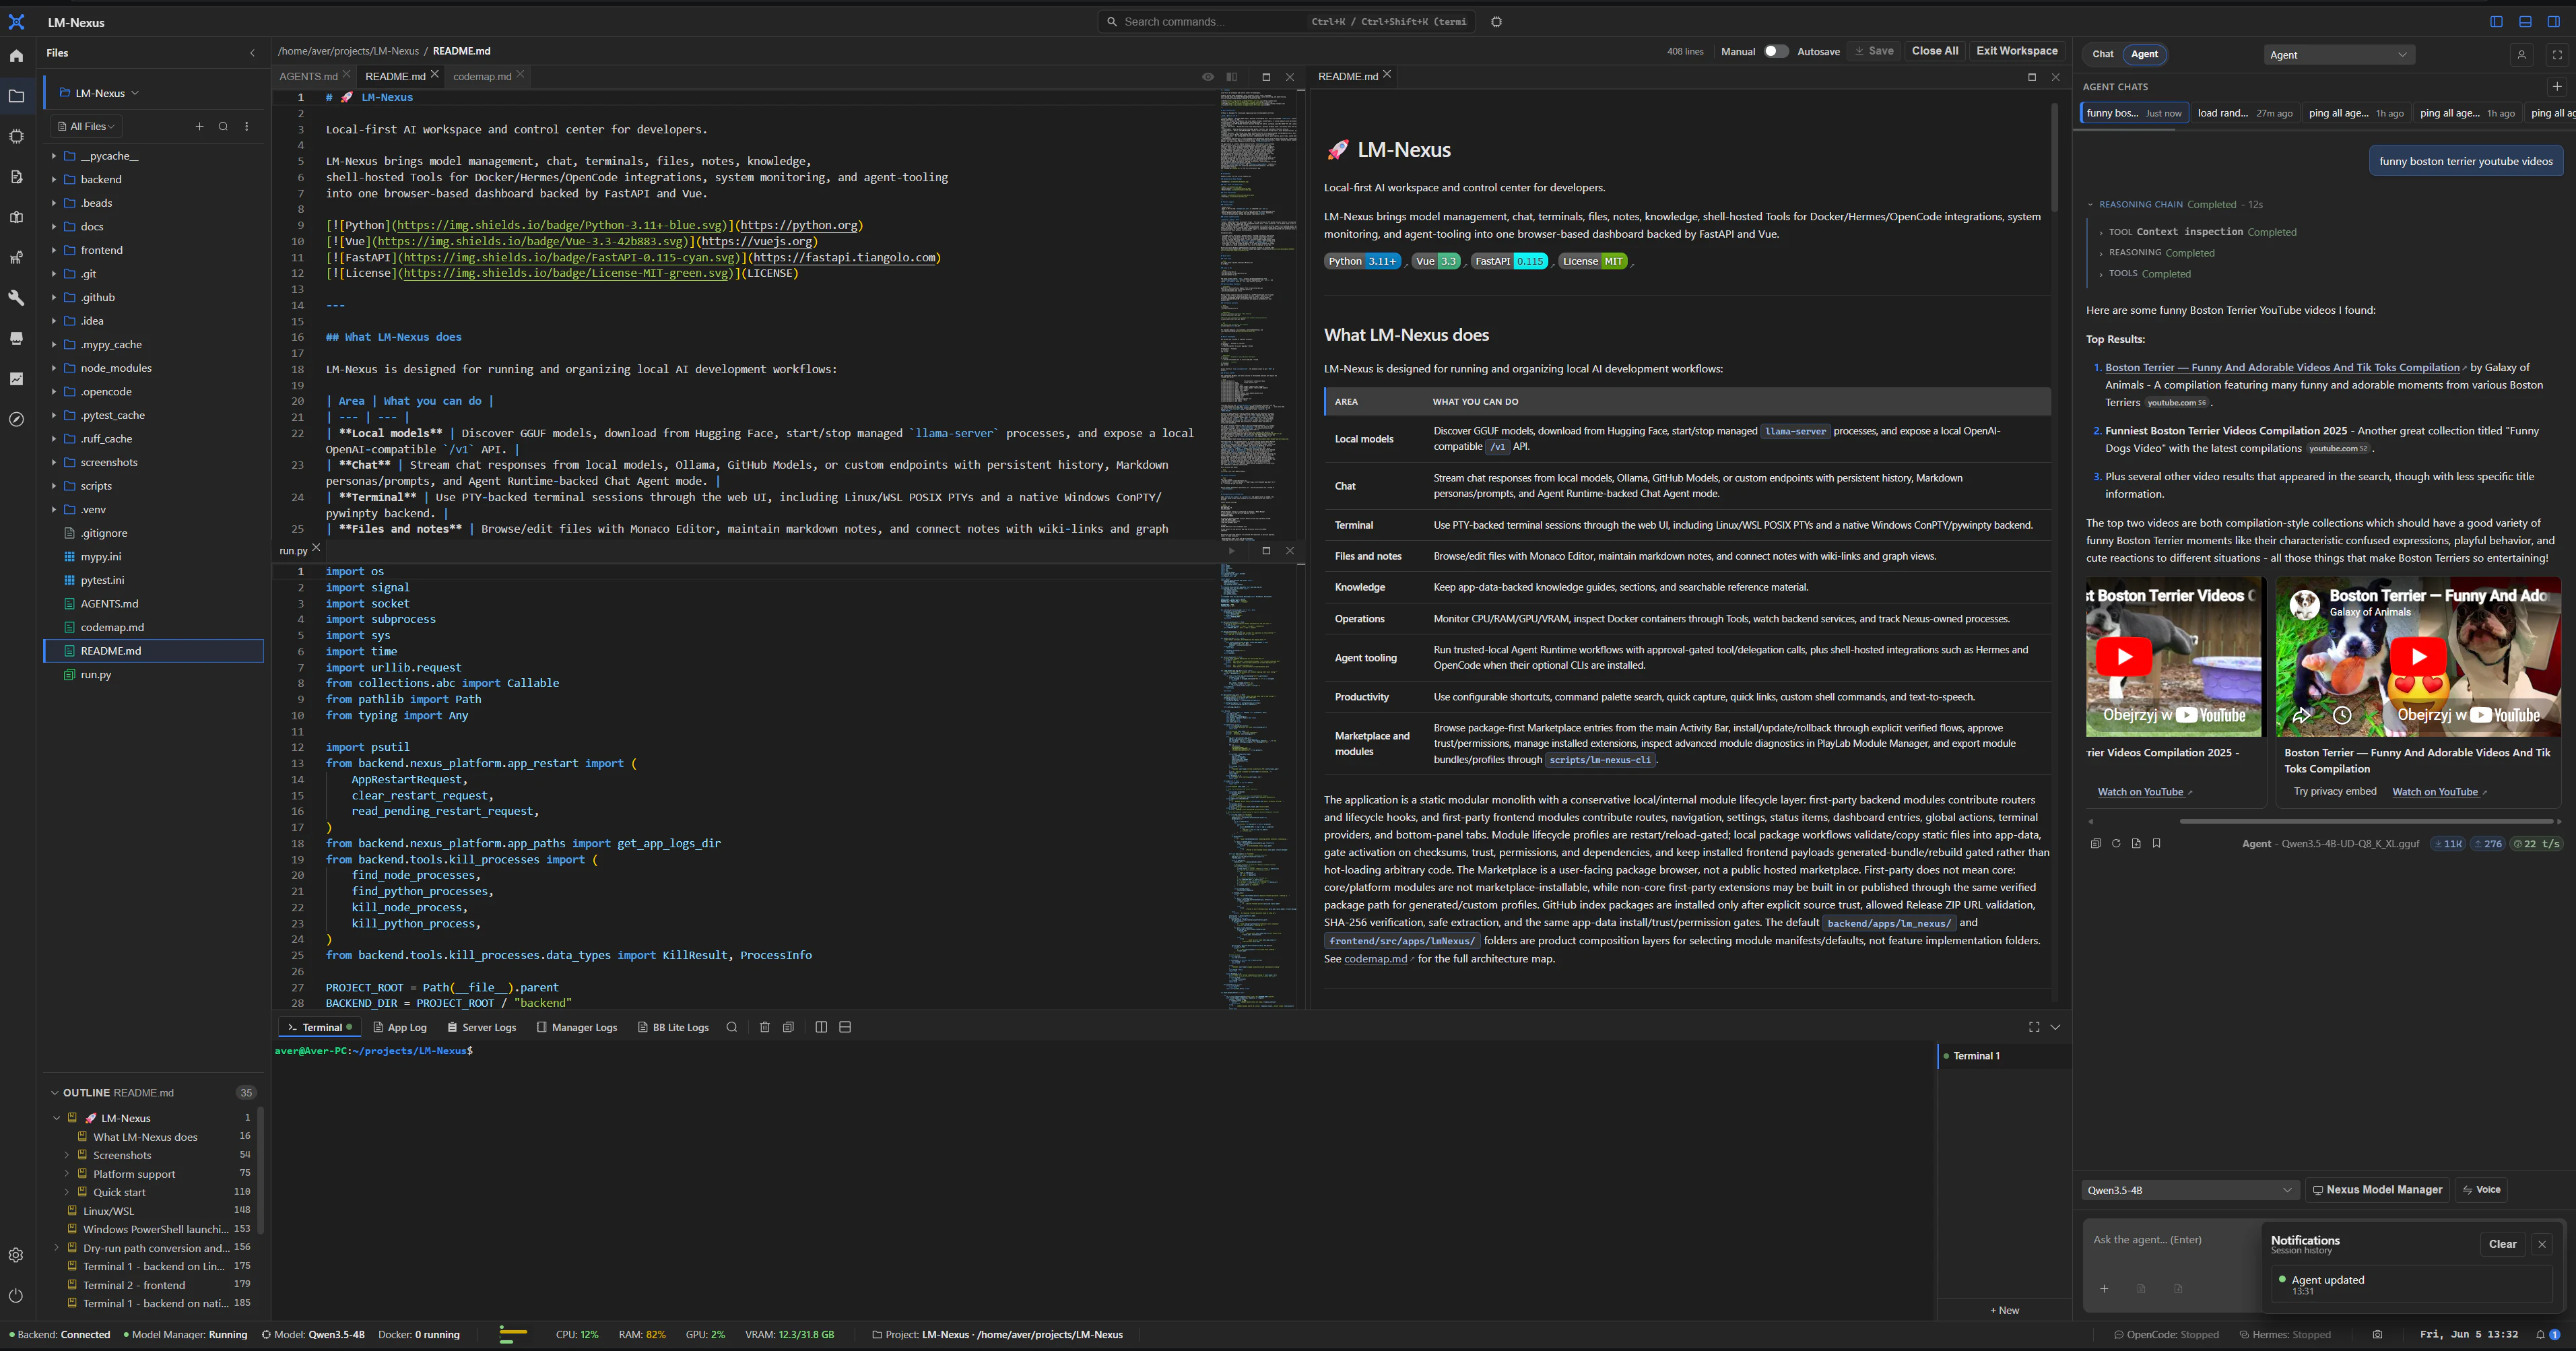Viewport: 2576px width, 1351px height.
Task: Click the trash icon in terminal toolbar
Action: pyautogui.click(x=765, y=1027)
